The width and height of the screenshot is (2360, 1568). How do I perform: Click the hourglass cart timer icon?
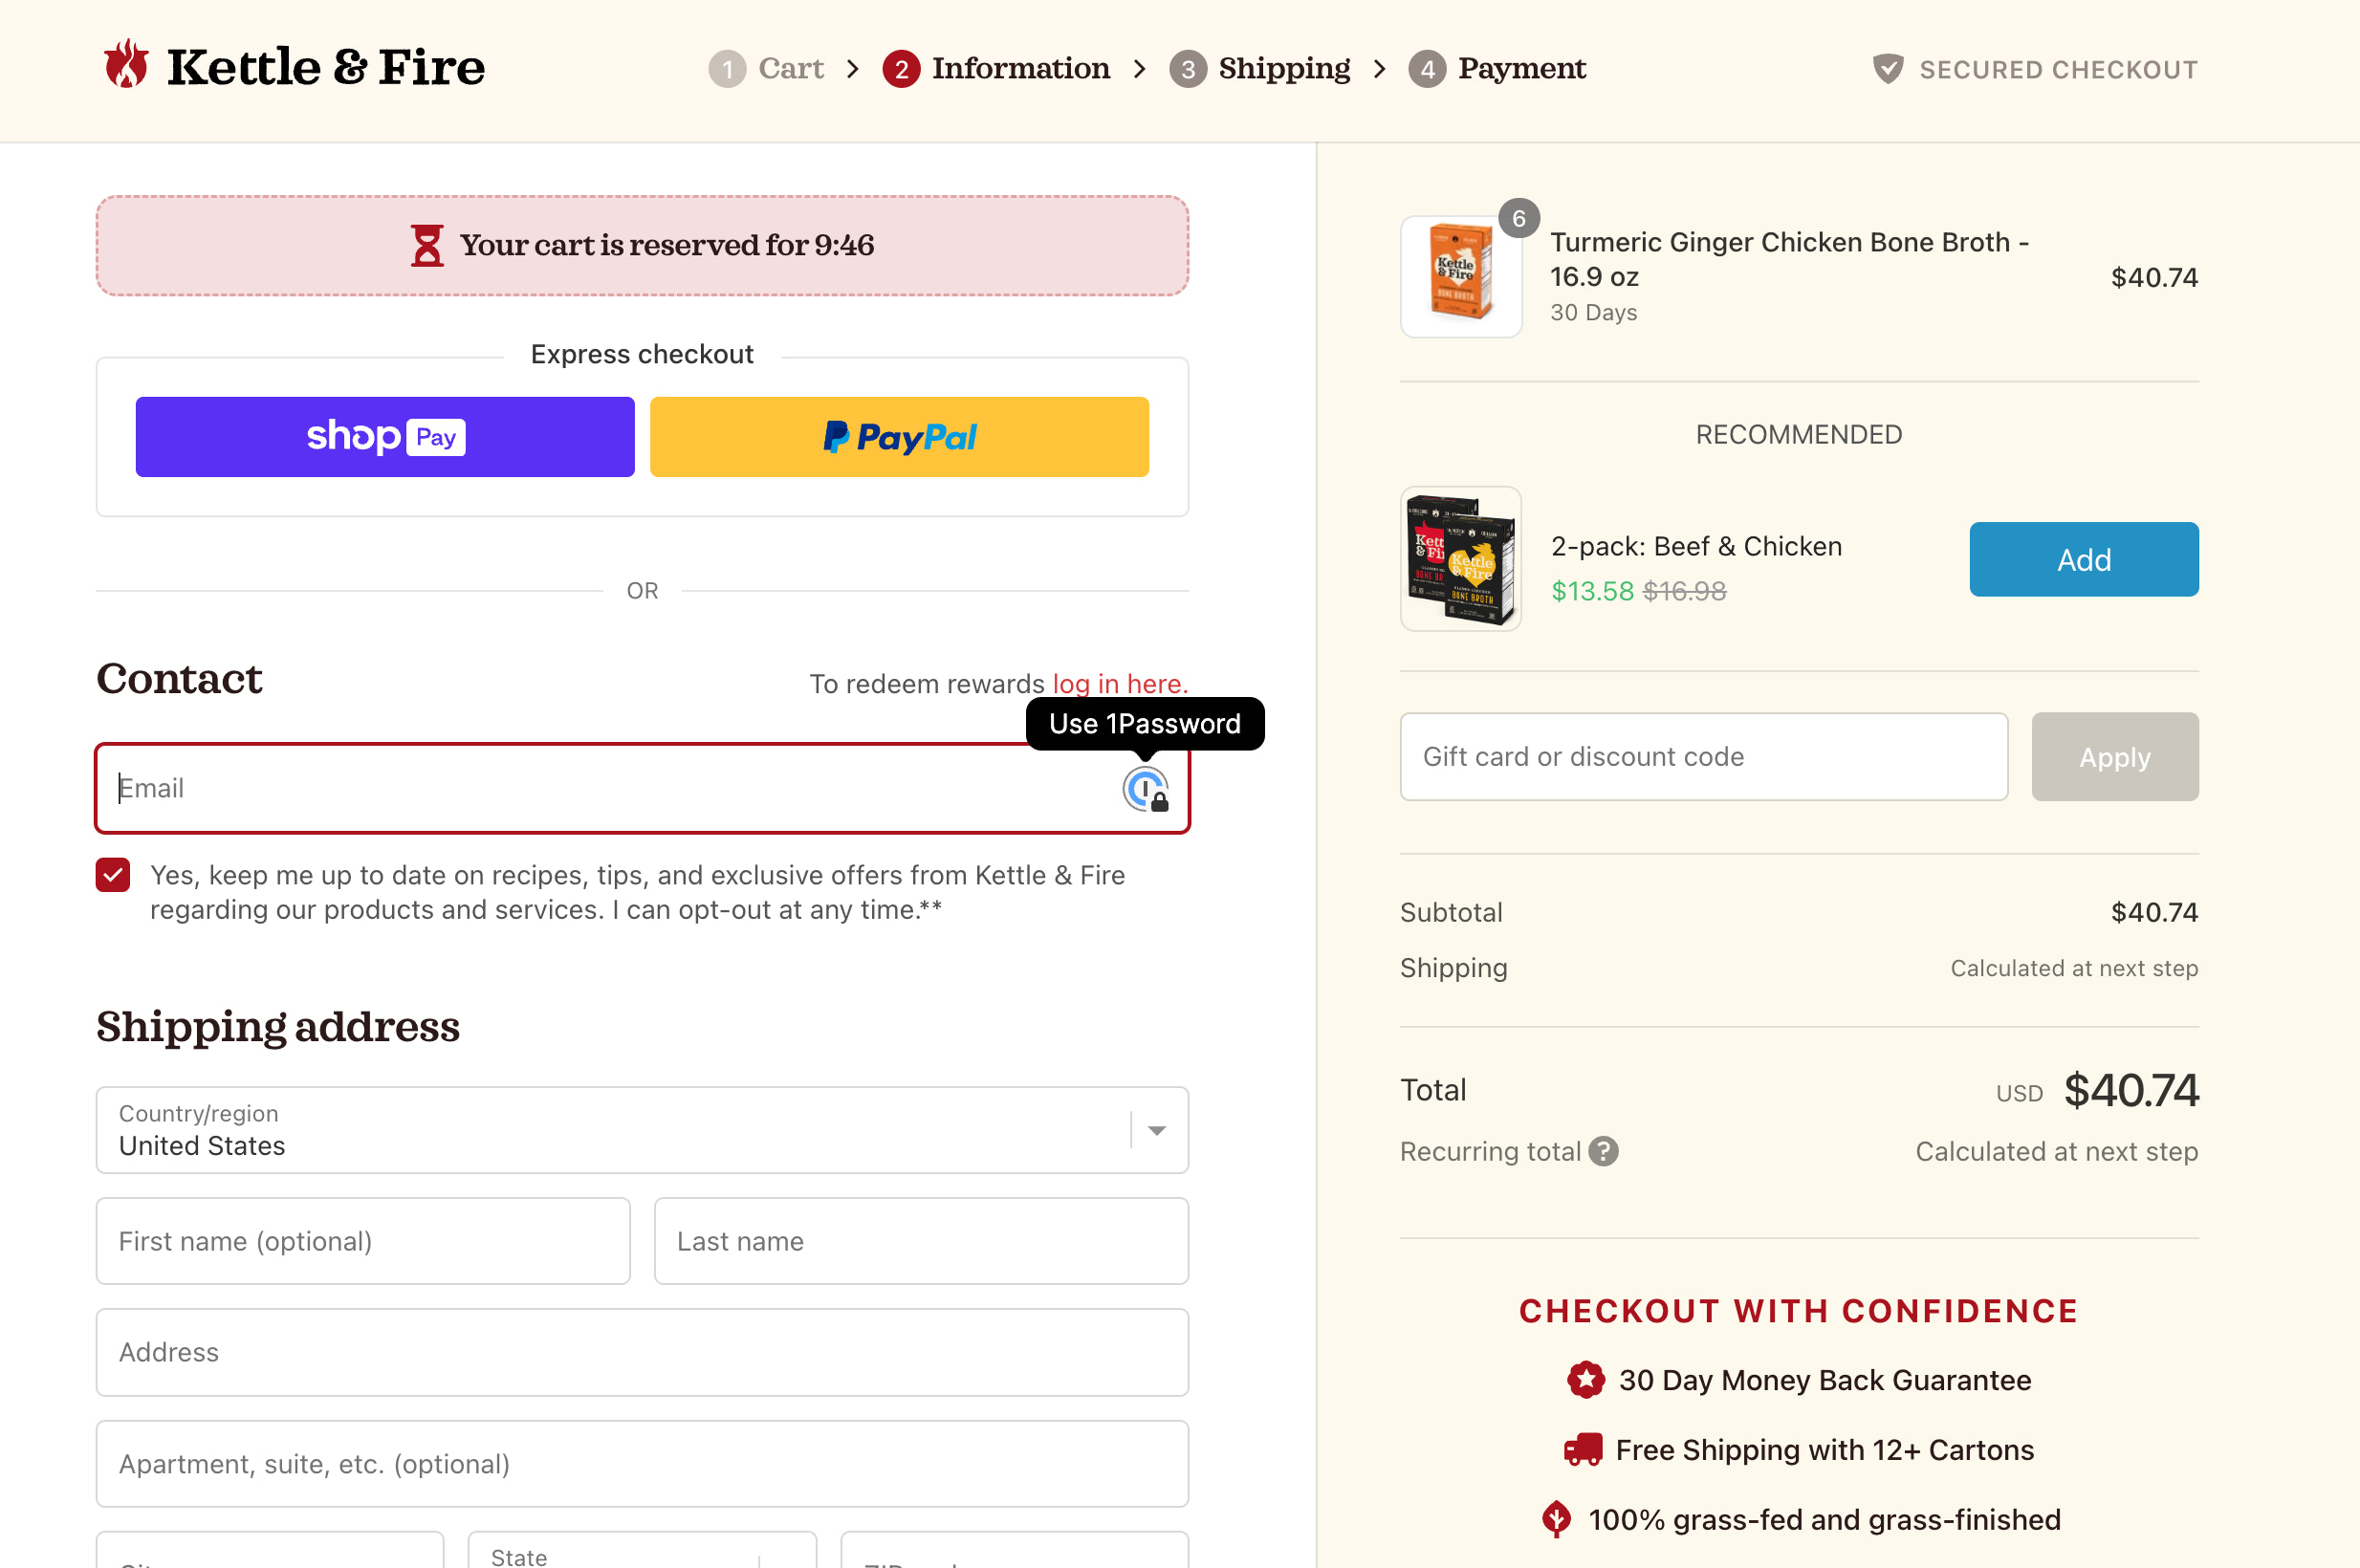click(x=427, y=245)
